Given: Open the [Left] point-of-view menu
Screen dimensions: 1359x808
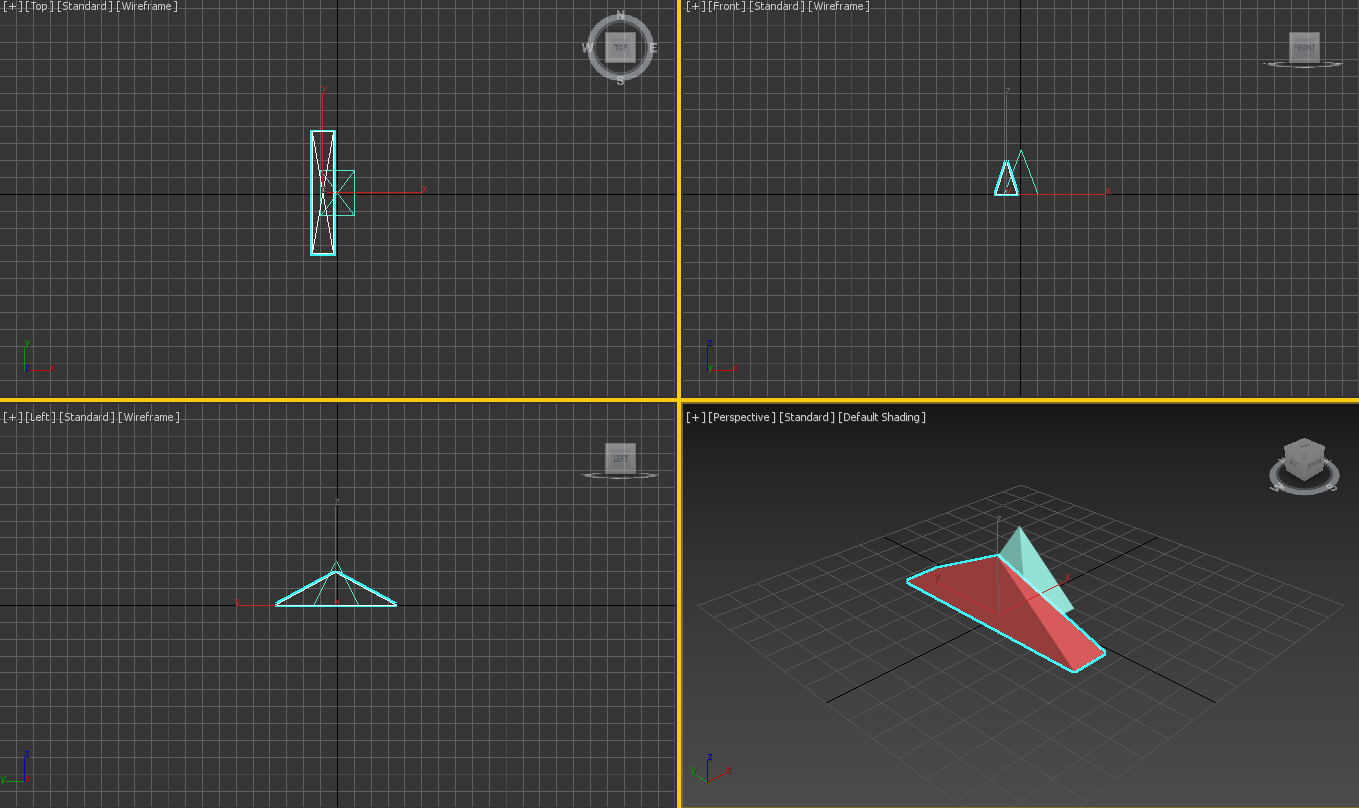Looking at the screenshot, I should point(40,417).
